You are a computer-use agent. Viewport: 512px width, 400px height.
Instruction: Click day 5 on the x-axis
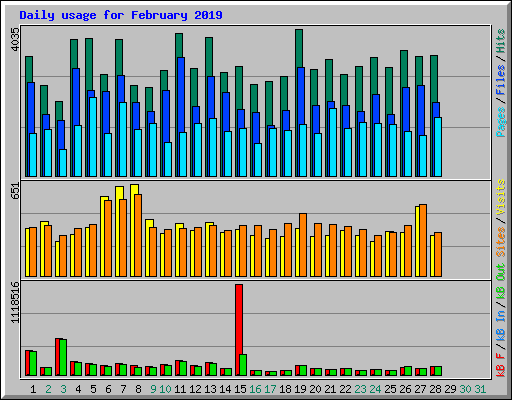coord(93,389)
